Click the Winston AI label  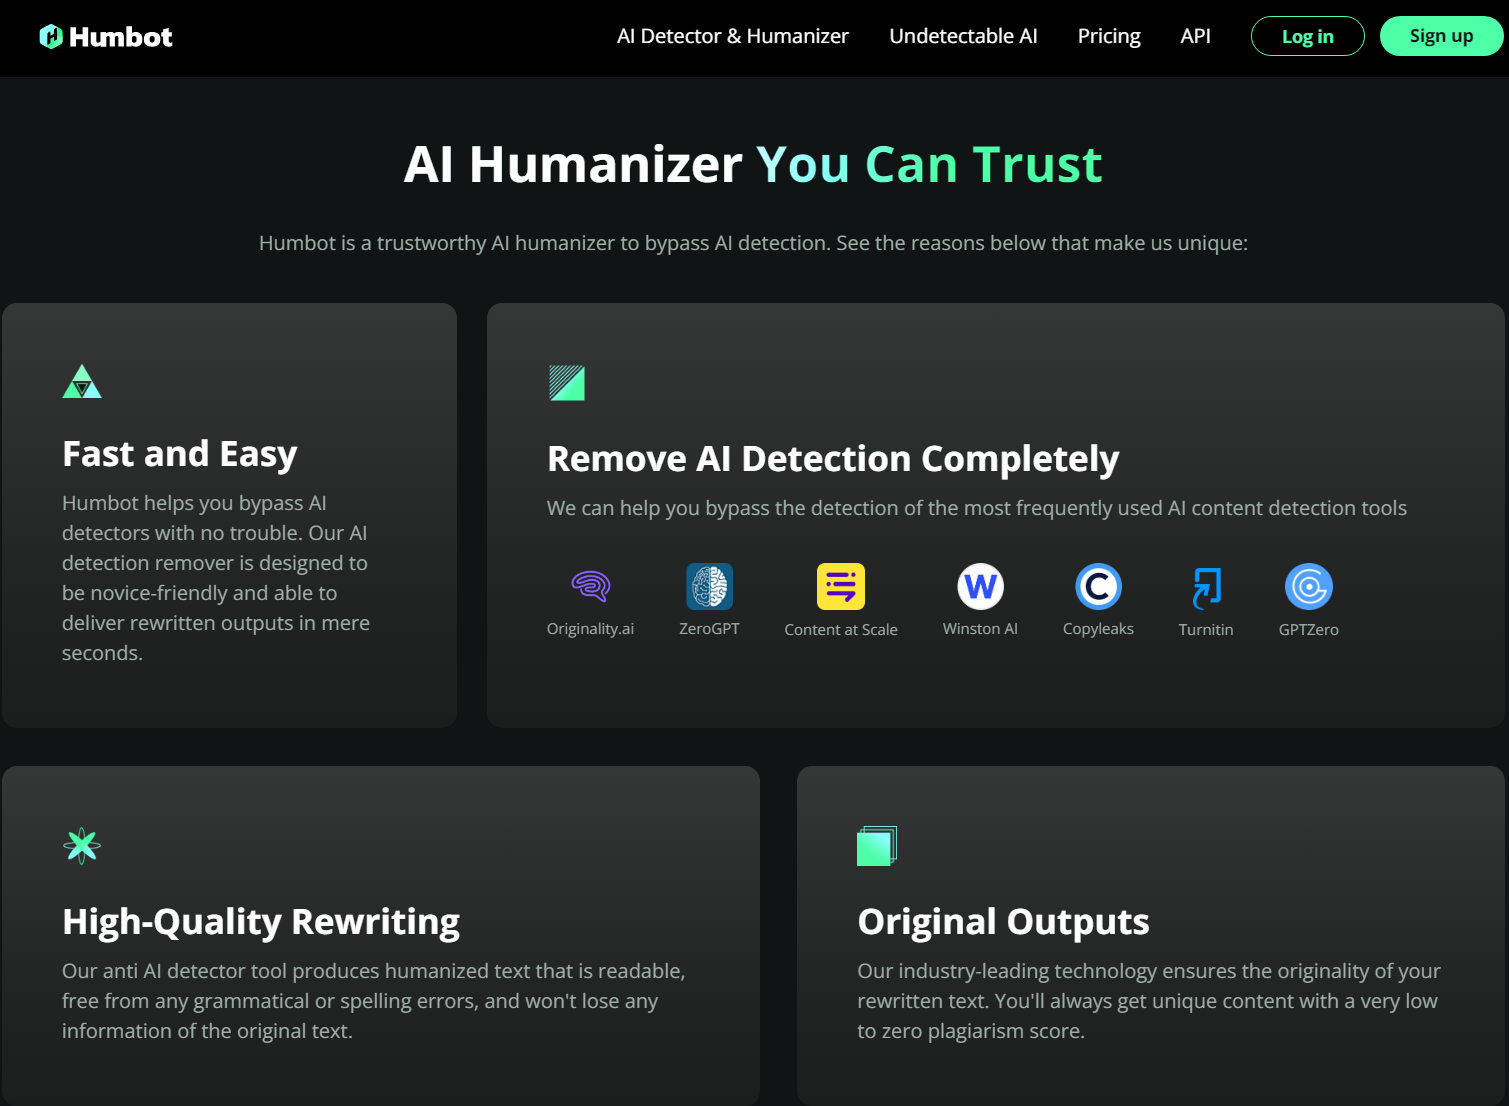980,629
